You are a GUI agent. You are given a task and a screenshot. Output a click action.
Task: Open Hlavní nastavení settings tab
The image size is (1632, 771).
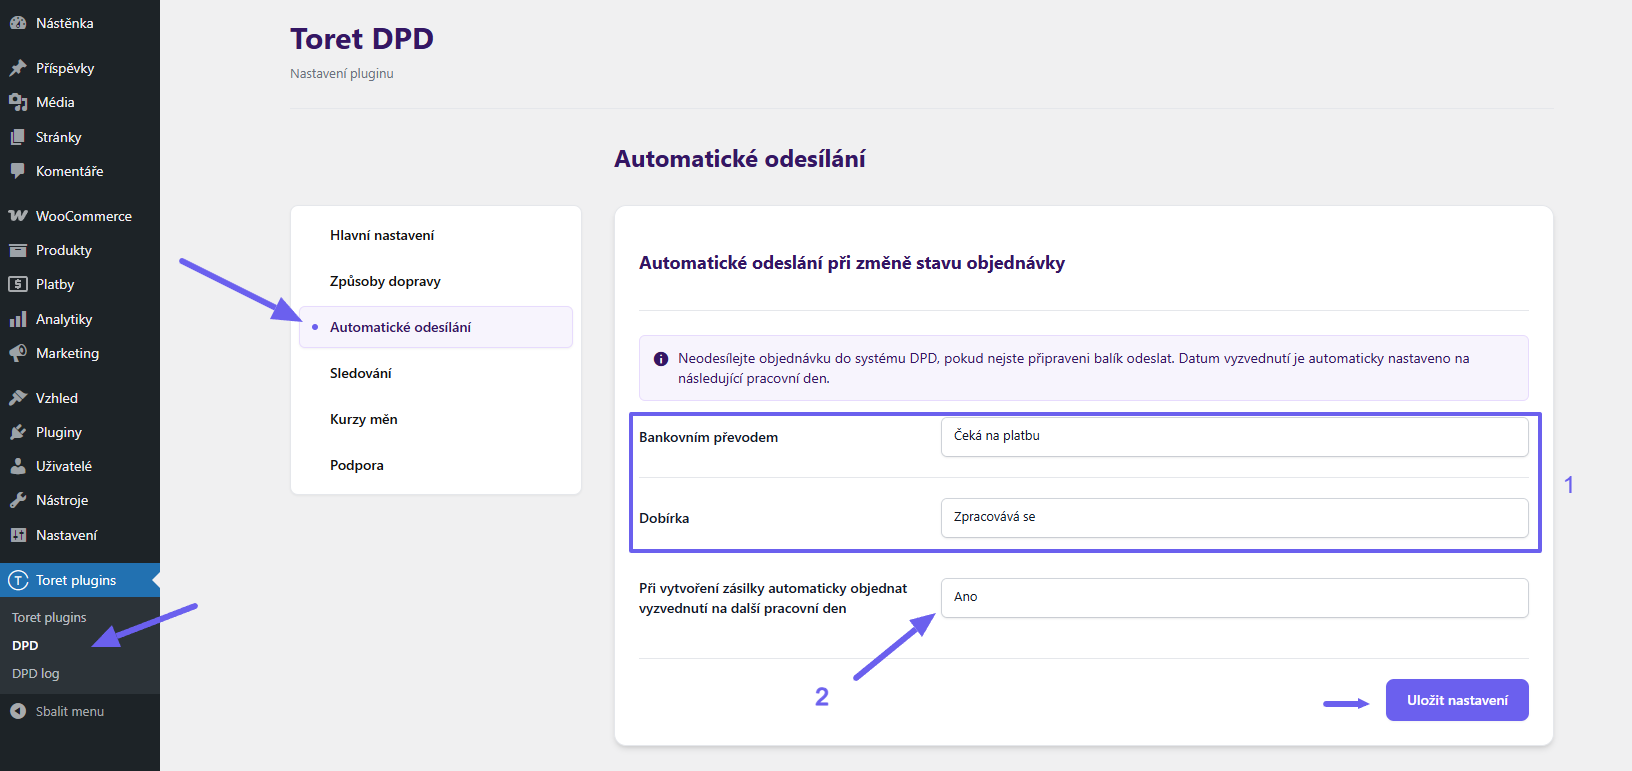coord(436,235)
